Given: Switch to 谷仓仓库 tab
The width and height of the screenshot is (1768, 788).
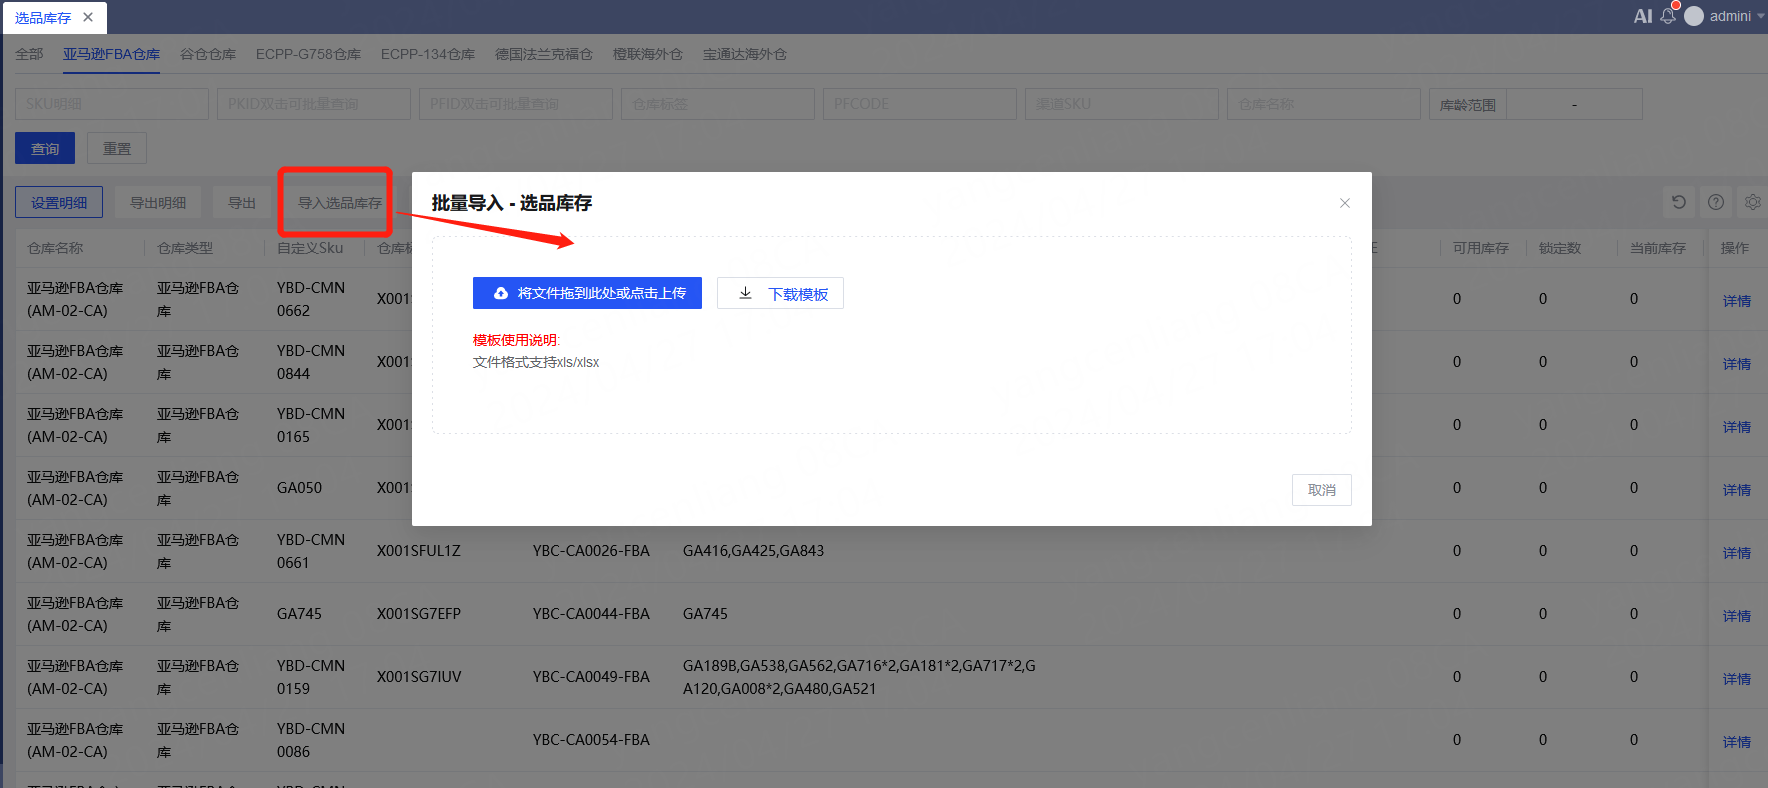Looking at the screenshot, I should click(208, 54).
